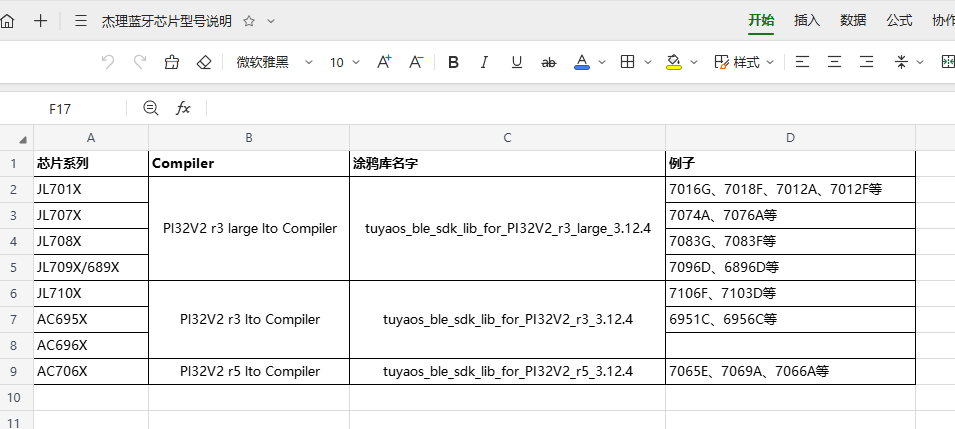
Task: Click the 芯片系列 header cell
Action: coord(91,164)
